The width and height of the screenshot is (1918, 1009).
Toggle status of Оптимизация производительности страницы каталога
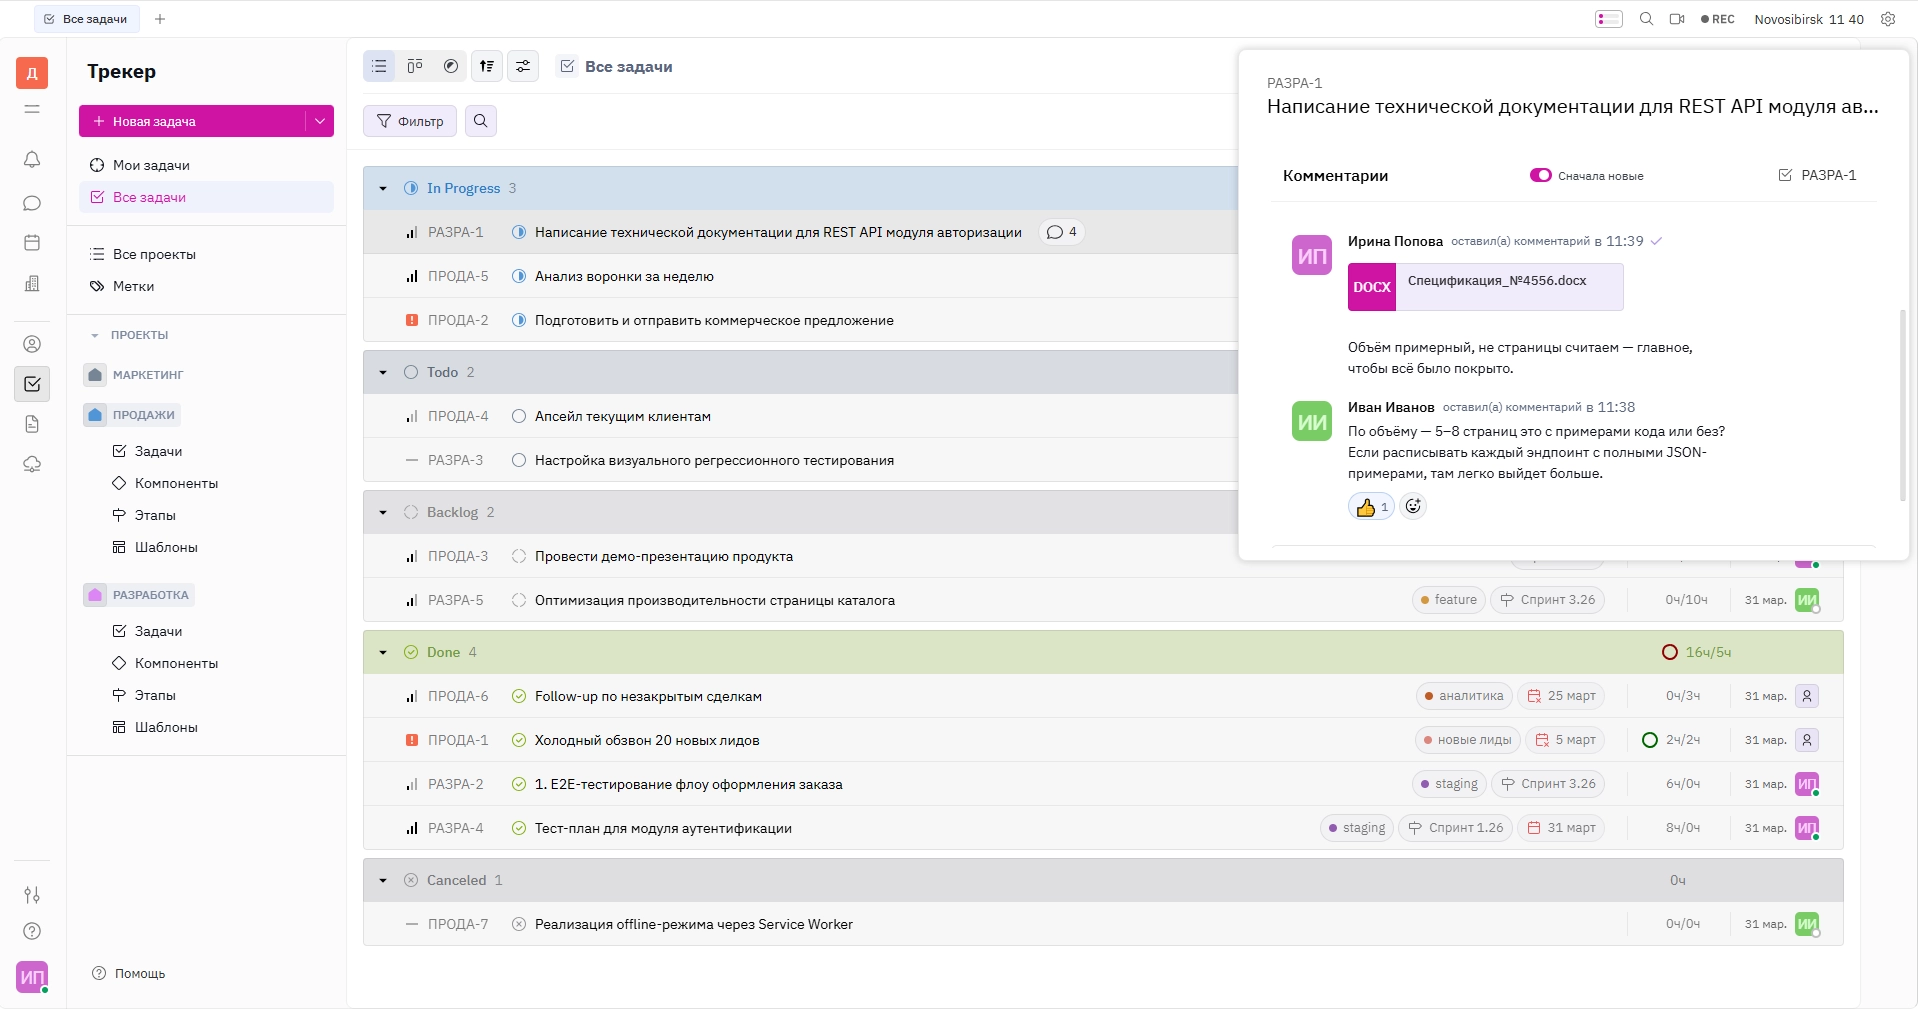(x=519, y=600)
